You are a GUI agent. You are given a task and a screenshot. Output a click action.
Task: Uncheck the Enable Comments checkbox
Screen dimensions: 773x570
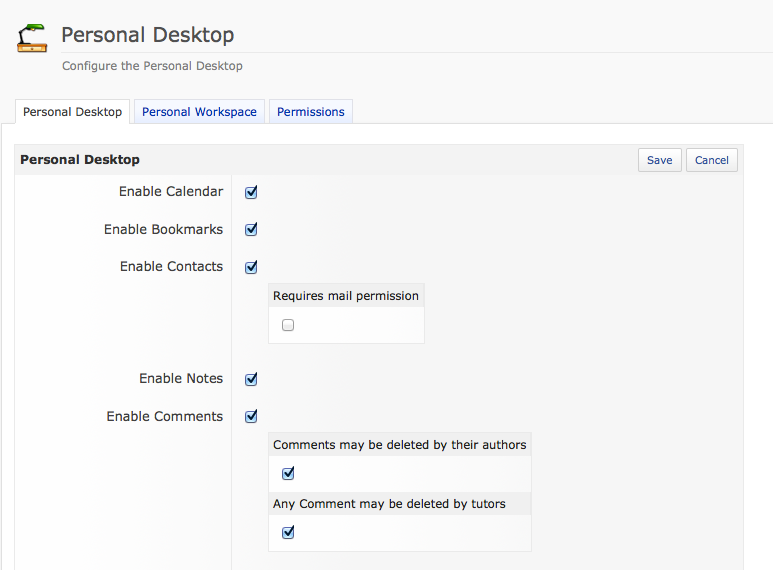251,416
